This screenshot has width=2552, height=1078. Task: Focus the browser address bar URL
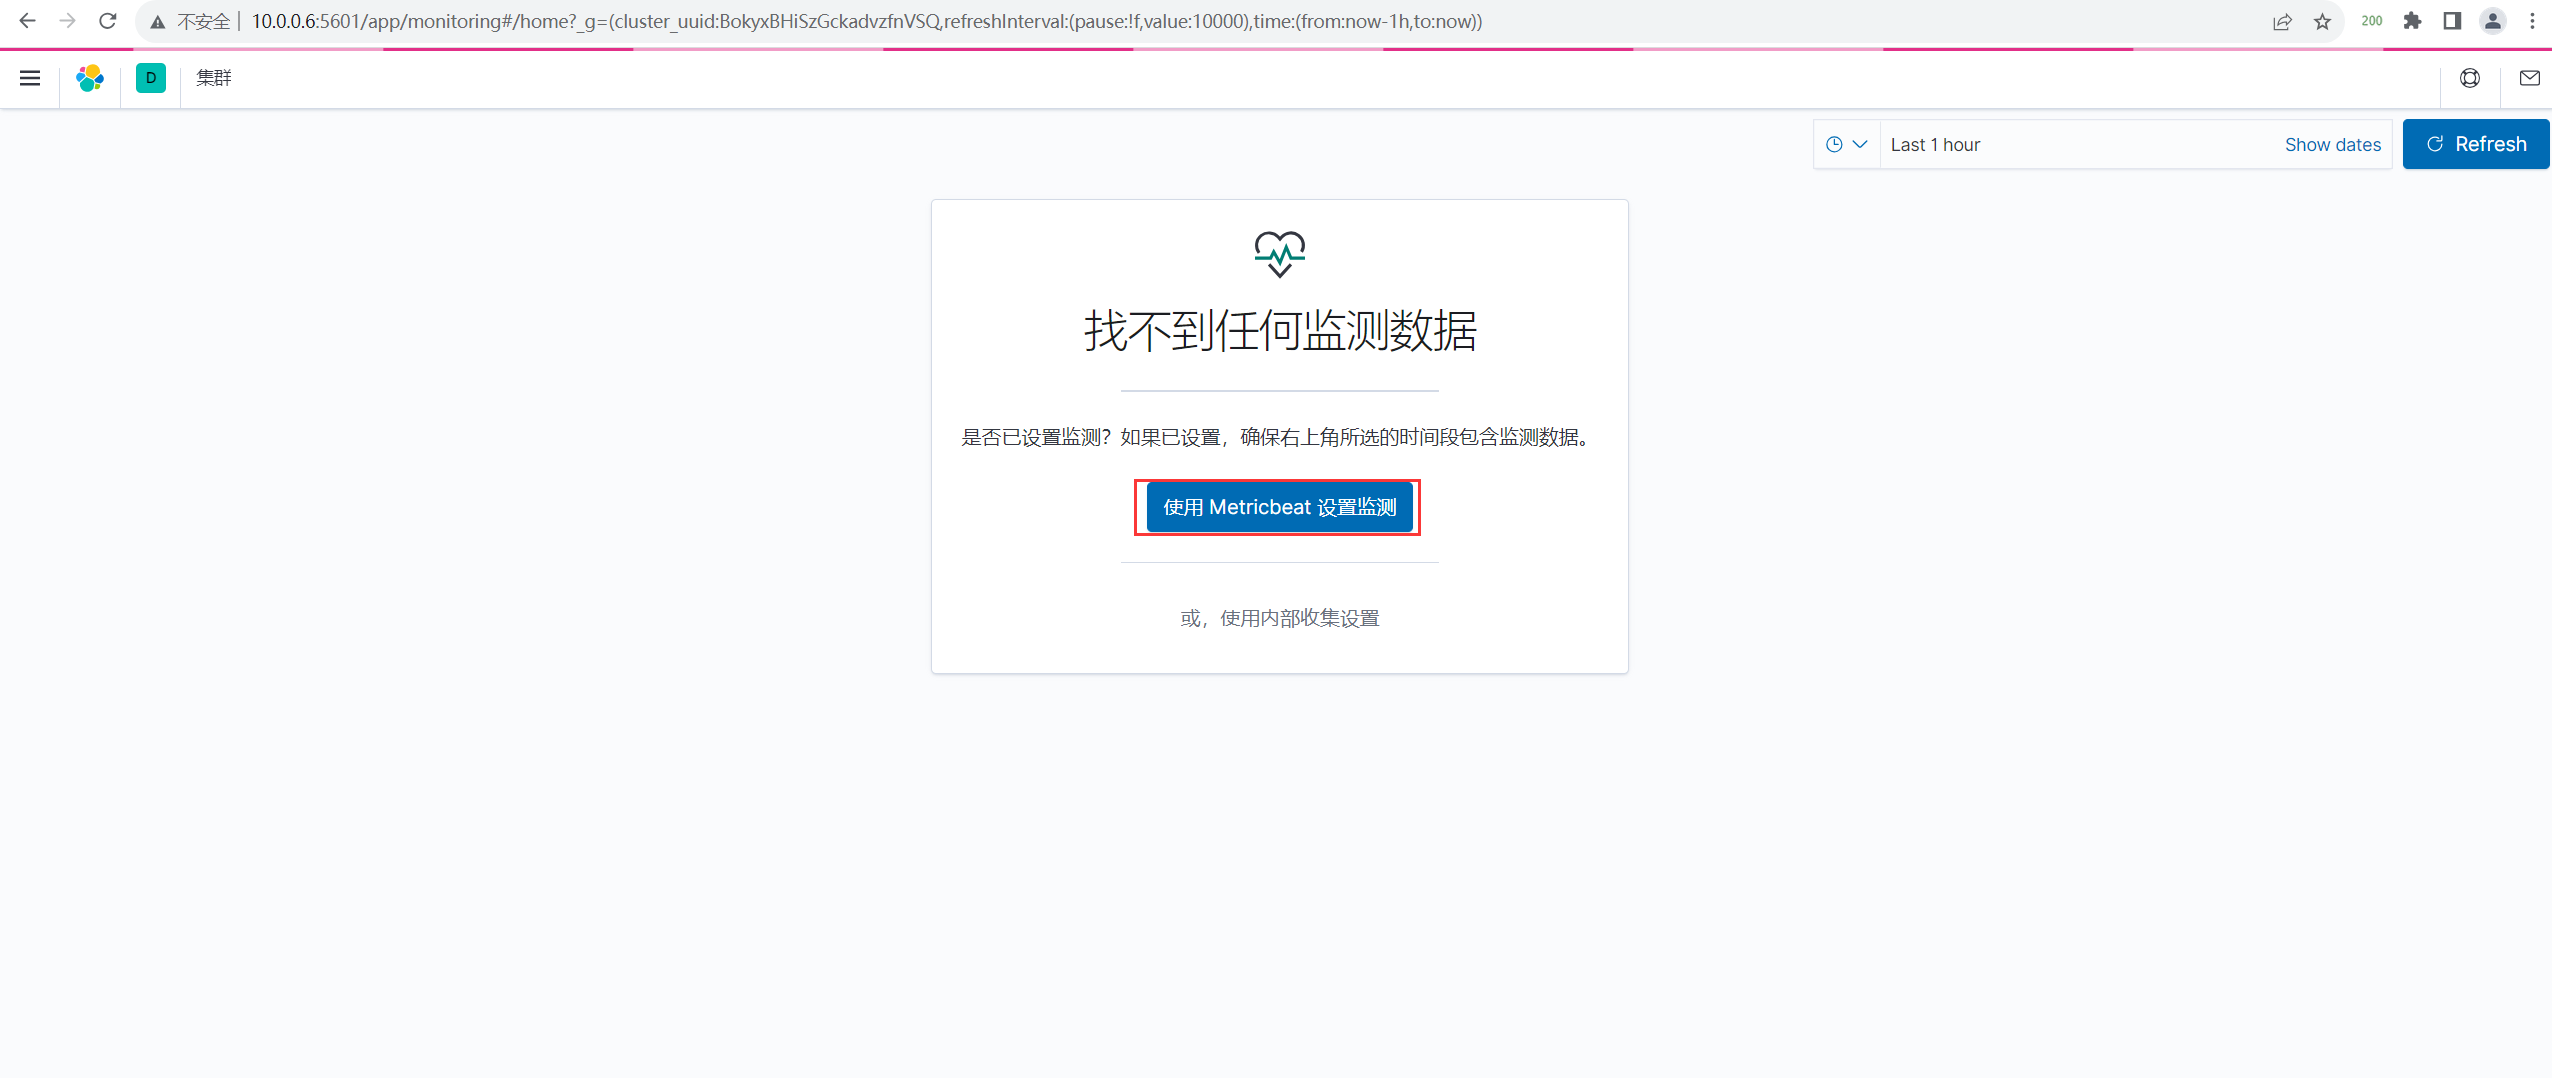coord(866,21)
